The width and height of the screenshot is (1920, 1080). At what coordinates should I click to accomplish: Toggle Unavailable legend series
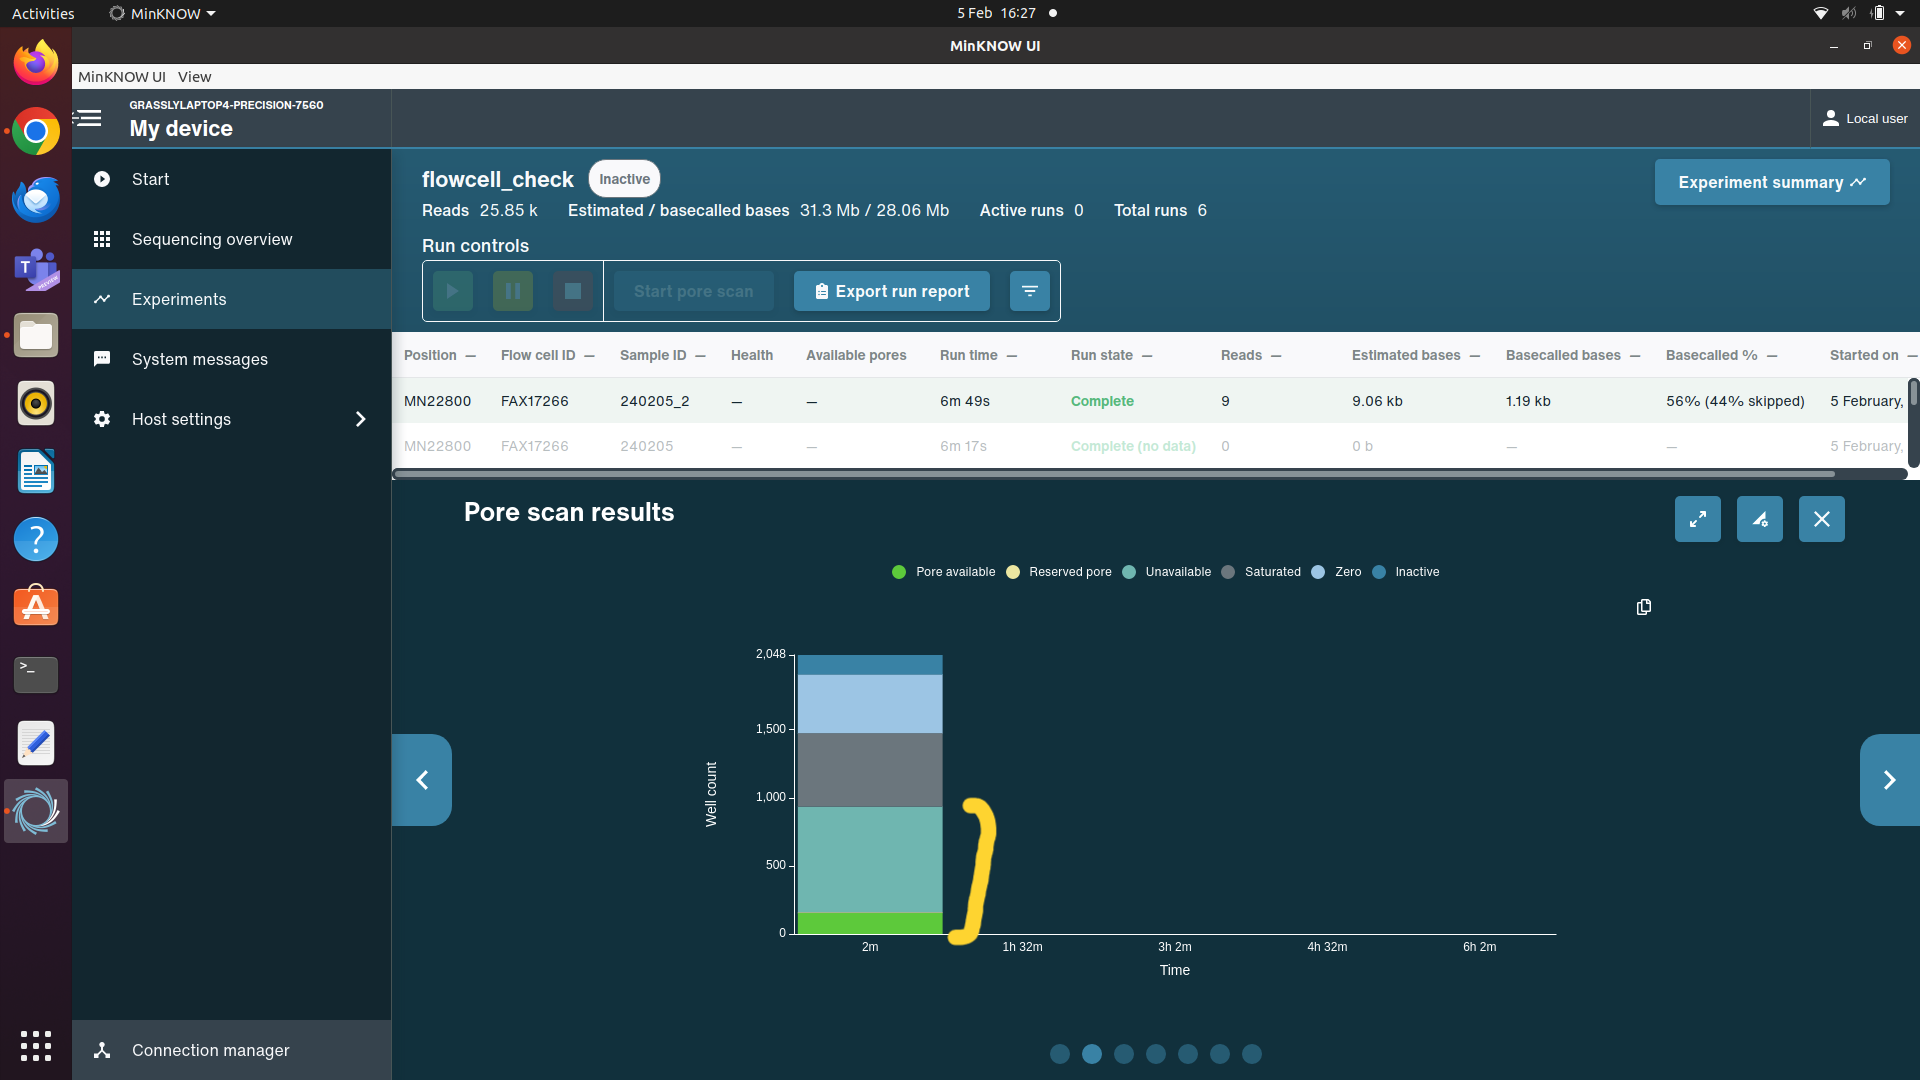point(1166,572)
